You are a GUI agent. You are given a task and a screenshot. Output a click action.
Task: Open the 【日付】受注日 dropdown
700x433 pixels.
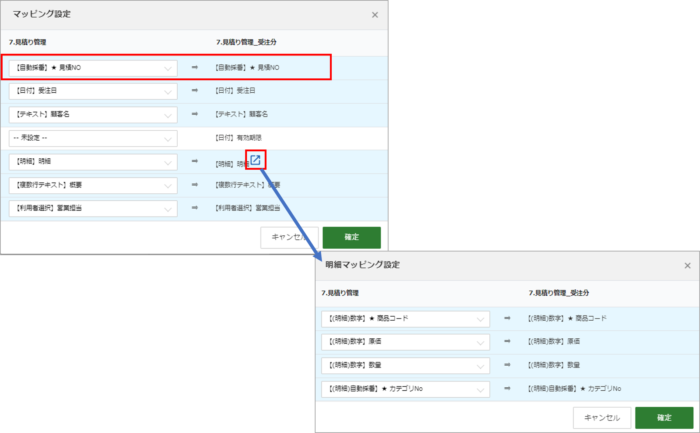point(93,91)
